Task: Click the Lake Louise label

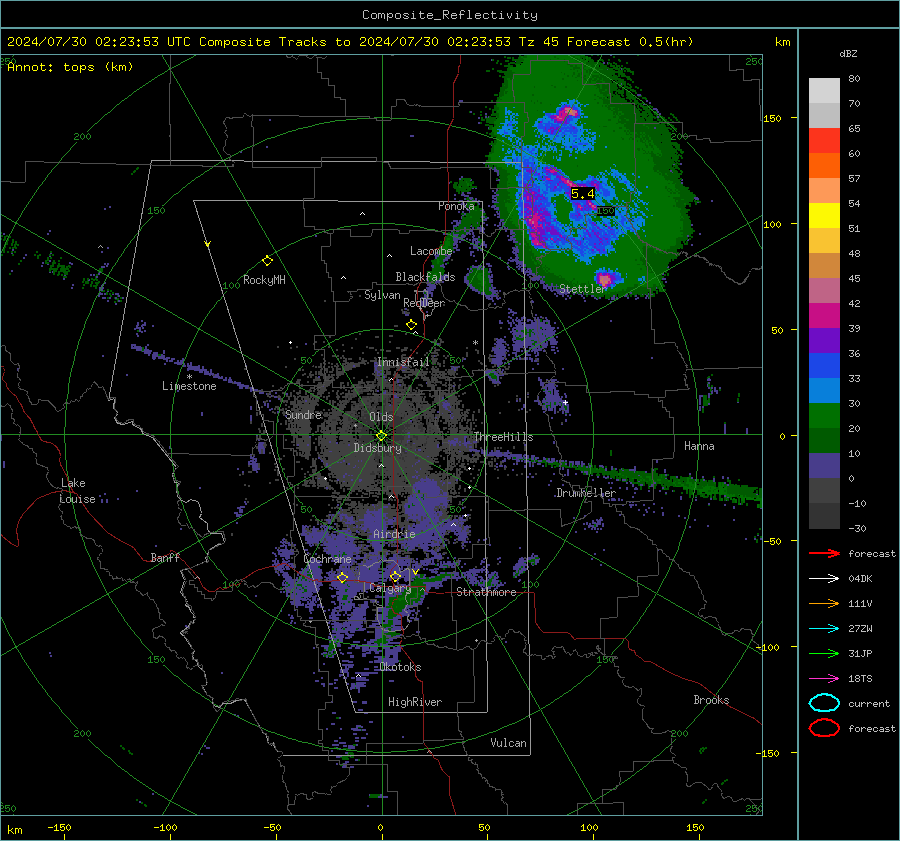Action: click(x=77, y=491)
